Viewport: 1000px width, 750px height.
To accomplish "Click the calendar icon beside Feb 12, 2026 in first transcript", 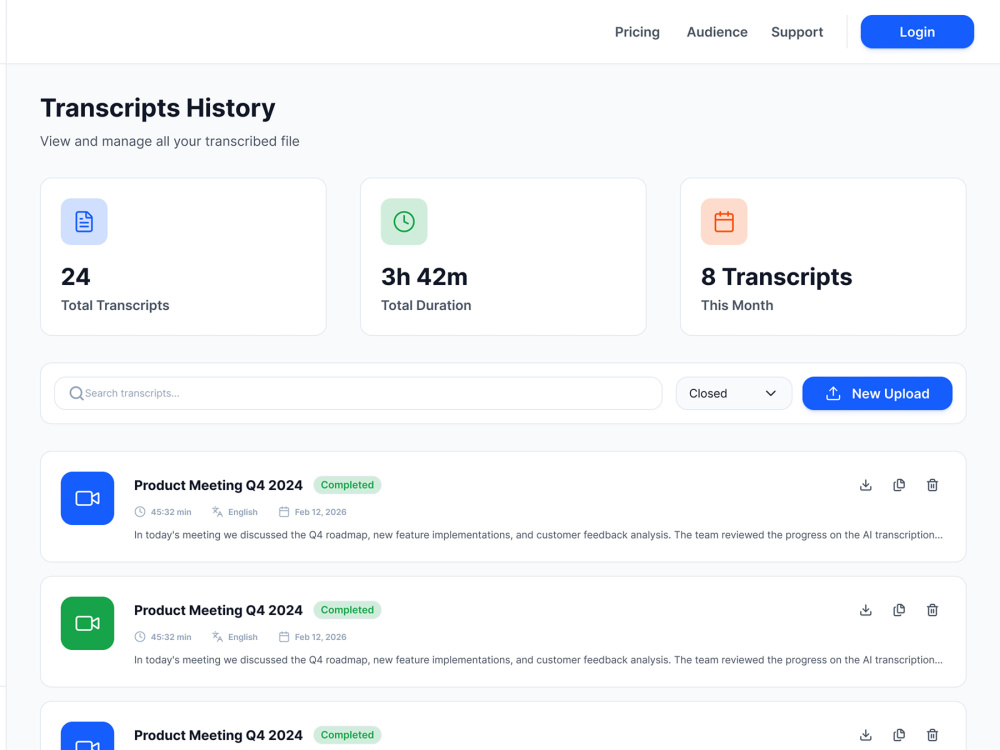I will pos(284,511).
